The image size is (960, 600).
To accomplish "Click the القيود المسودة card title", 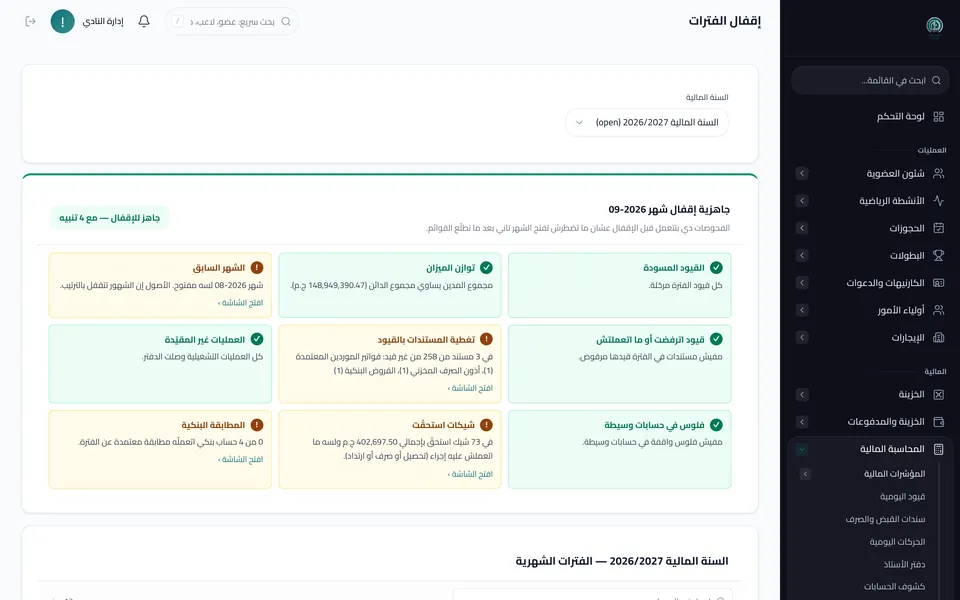I will 673,268.
